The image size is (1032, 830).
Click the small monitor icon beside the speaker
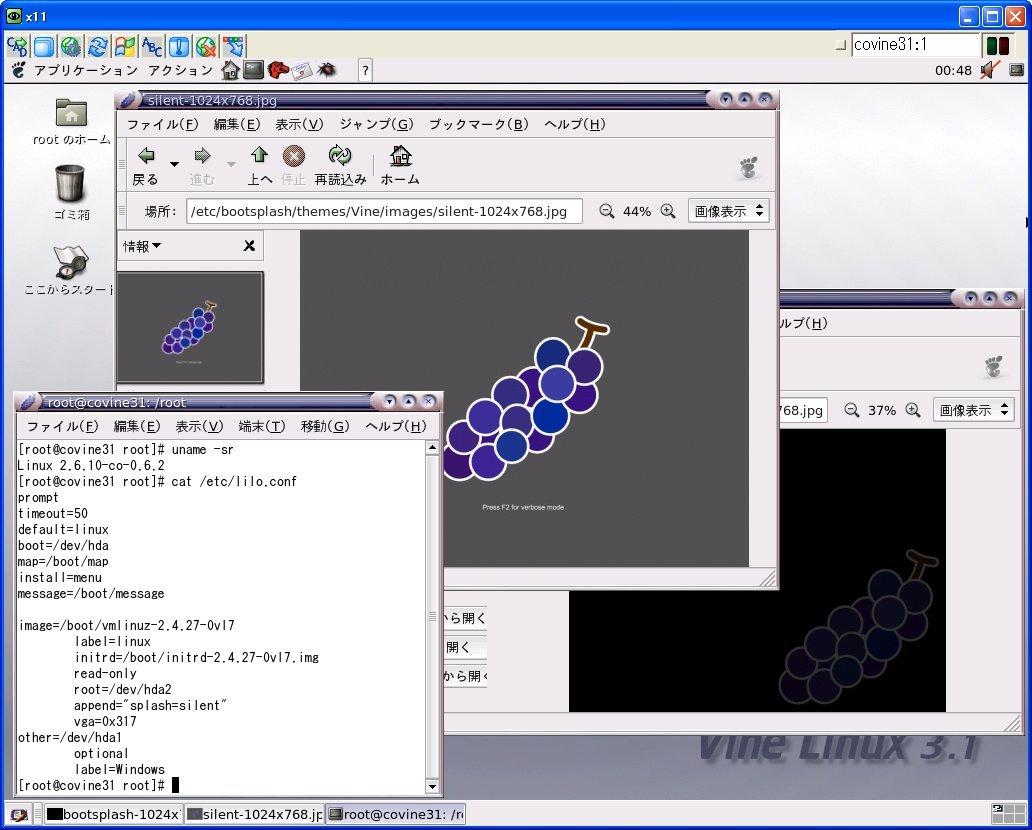click(1017, 70)
